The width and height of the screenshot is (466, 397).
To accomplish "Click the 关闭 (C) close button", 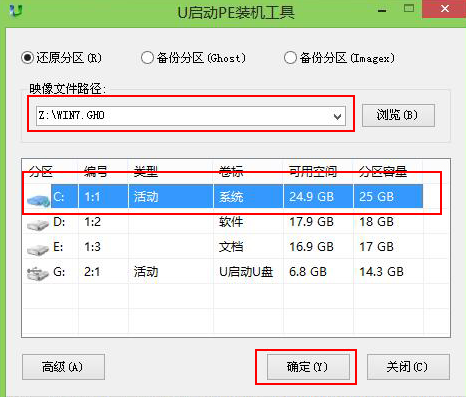I will pos(408,367).
